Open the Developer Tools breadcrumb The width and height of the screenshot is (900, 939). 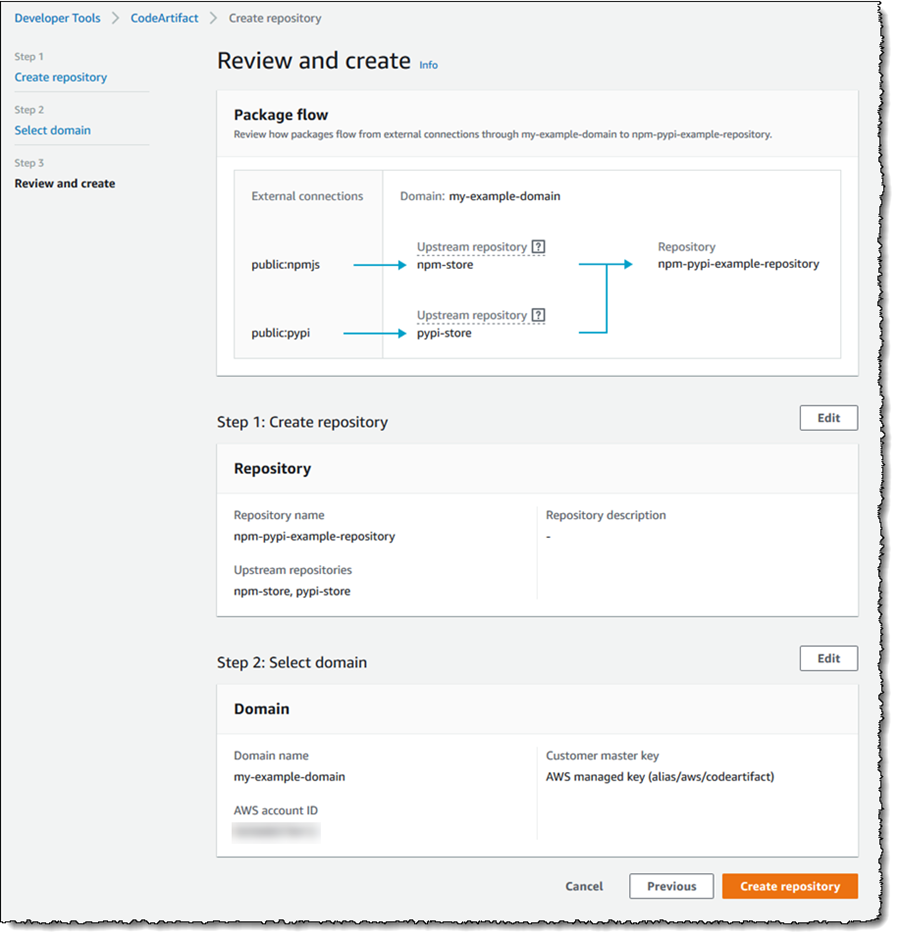pos(57,19)
